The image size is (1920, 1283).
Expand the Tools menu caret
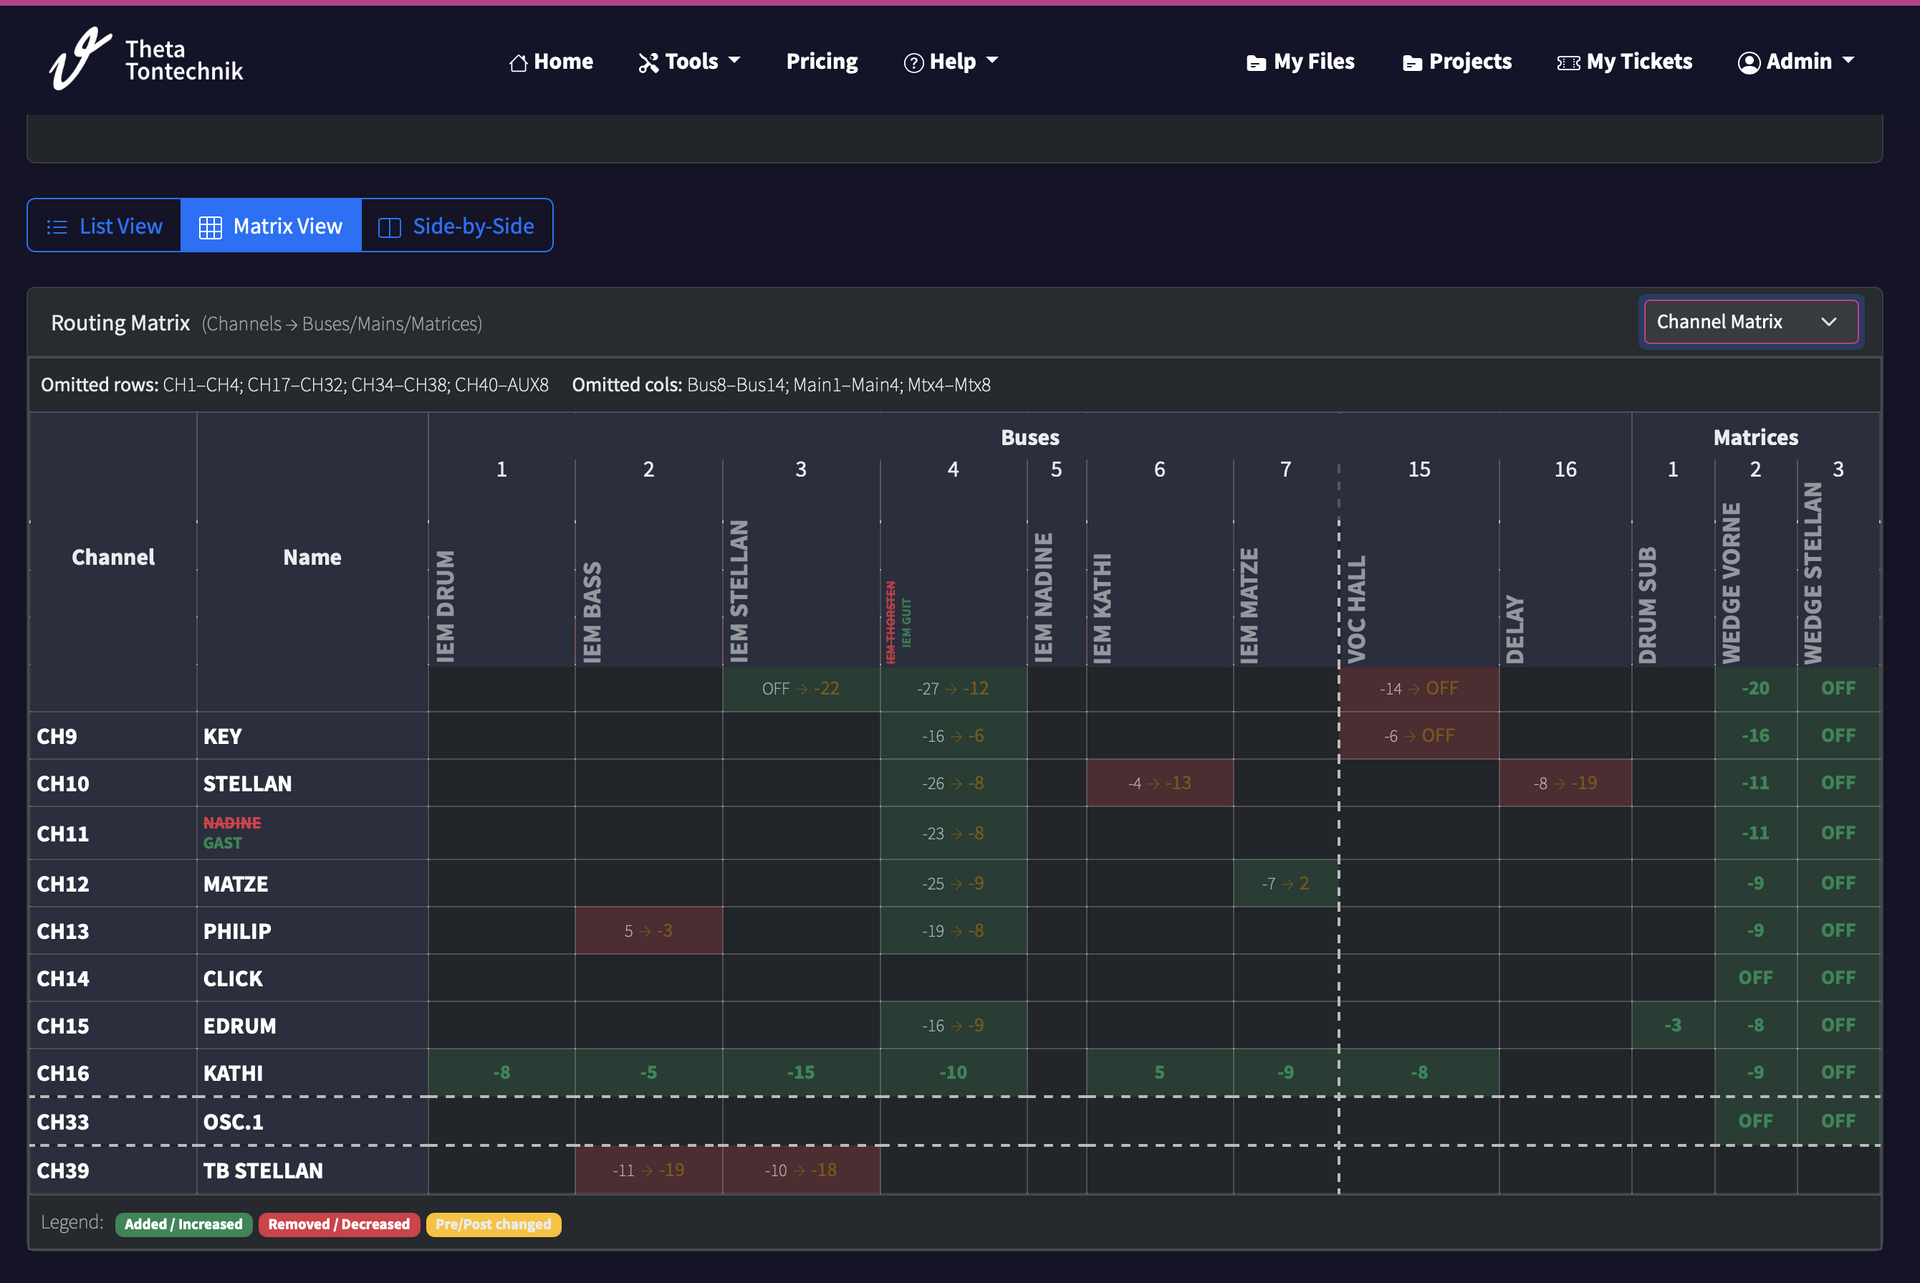735,61
